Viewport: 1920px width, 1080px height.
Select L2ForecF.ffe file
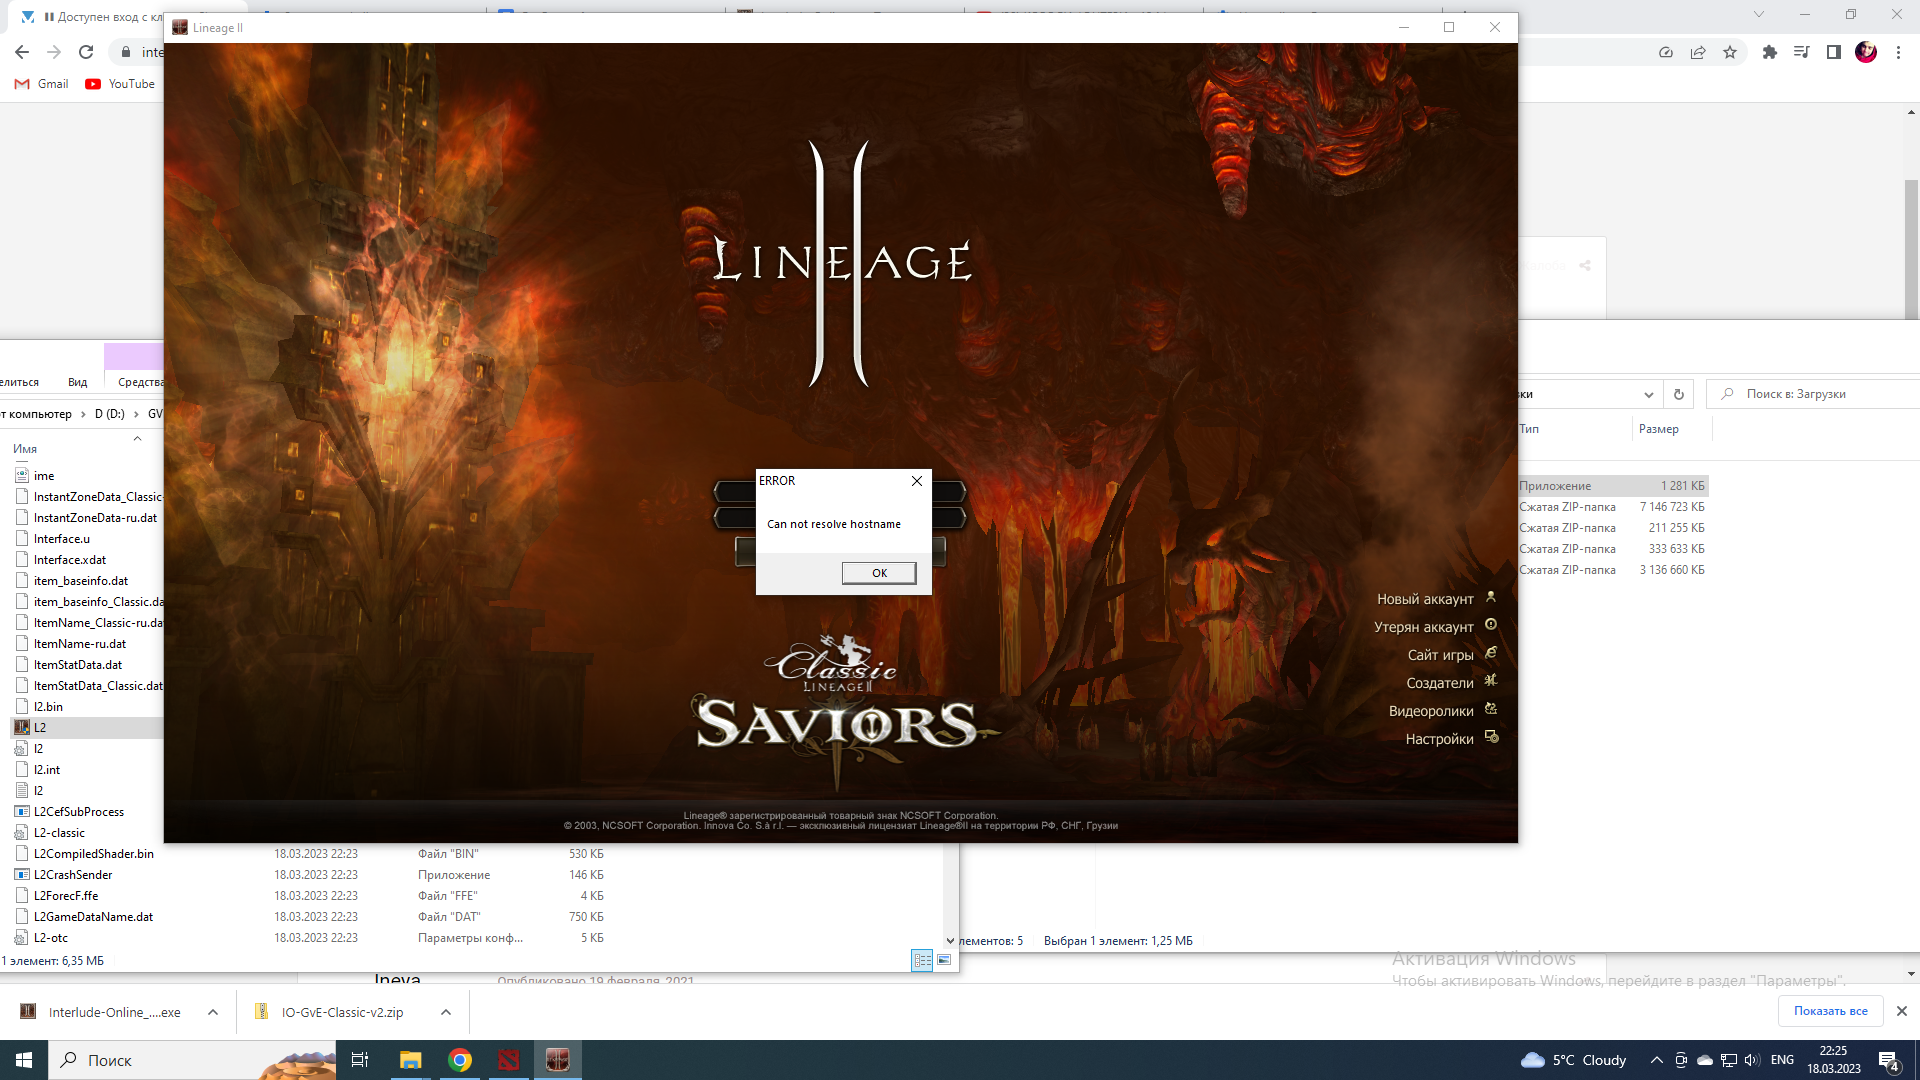(66, 896)
